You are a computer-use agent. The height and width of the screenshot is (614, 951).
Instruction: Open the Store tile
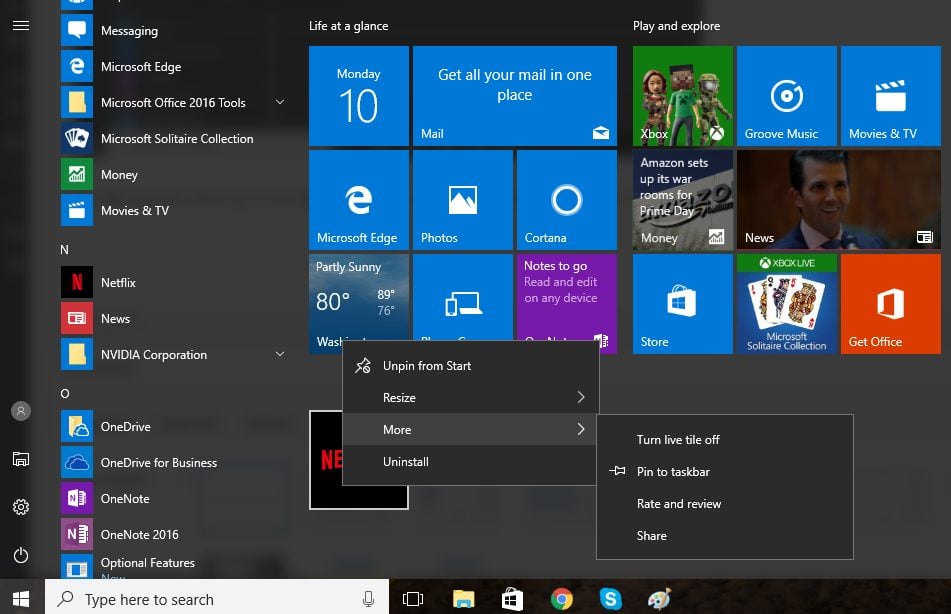click(682, 304)
